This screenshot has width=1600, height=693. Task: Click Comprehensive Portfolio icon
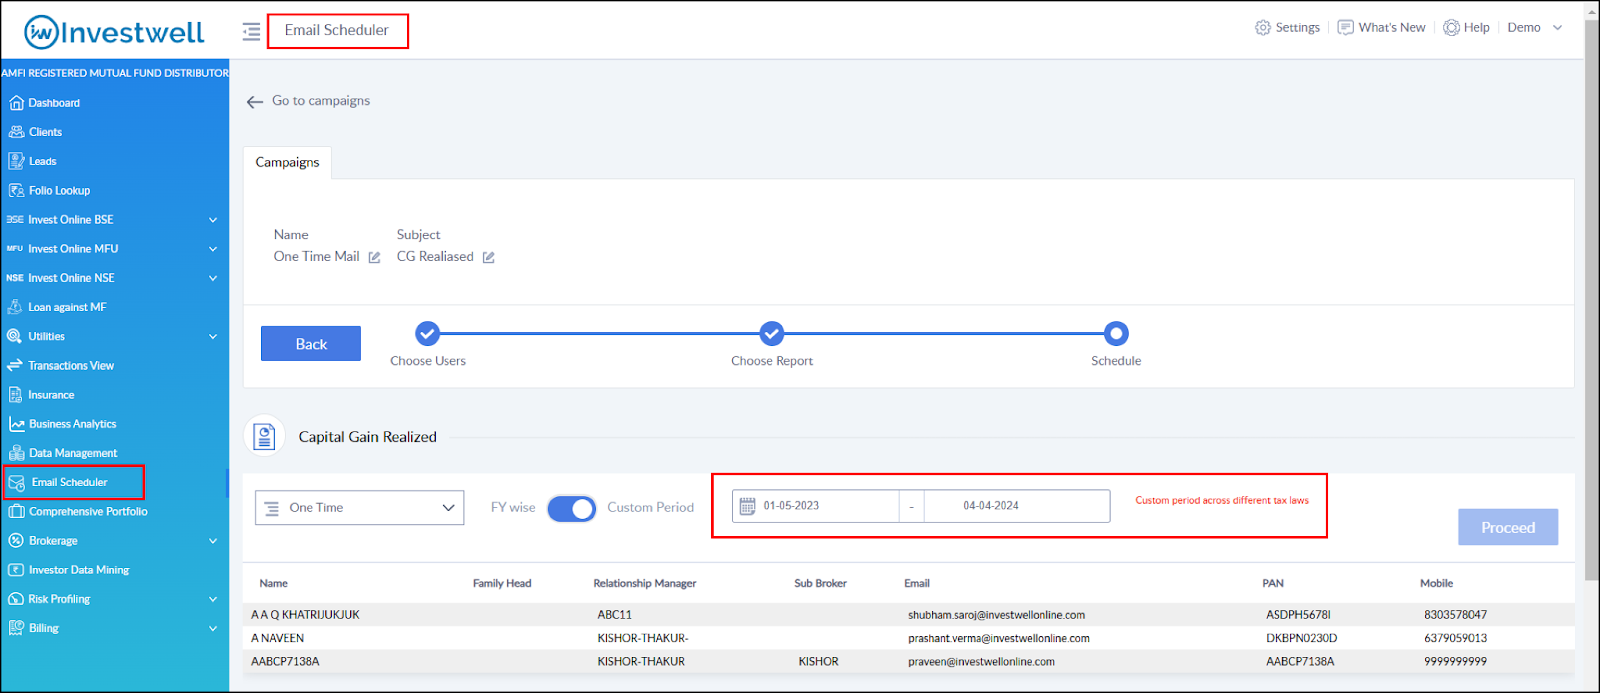tap(16, 511)
